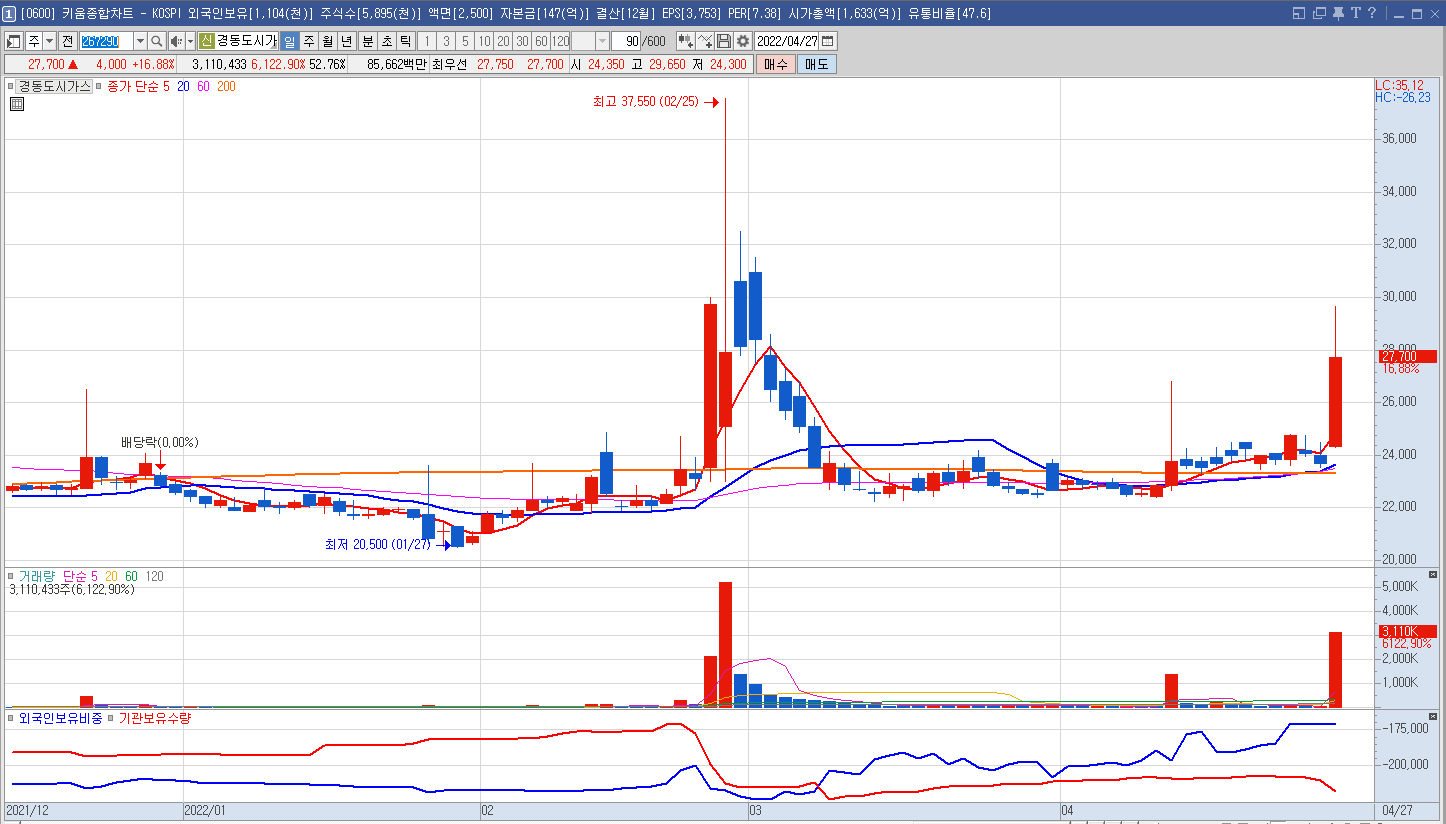
Task: Select the 초 second chart period
Action: (x=386, y=41)
